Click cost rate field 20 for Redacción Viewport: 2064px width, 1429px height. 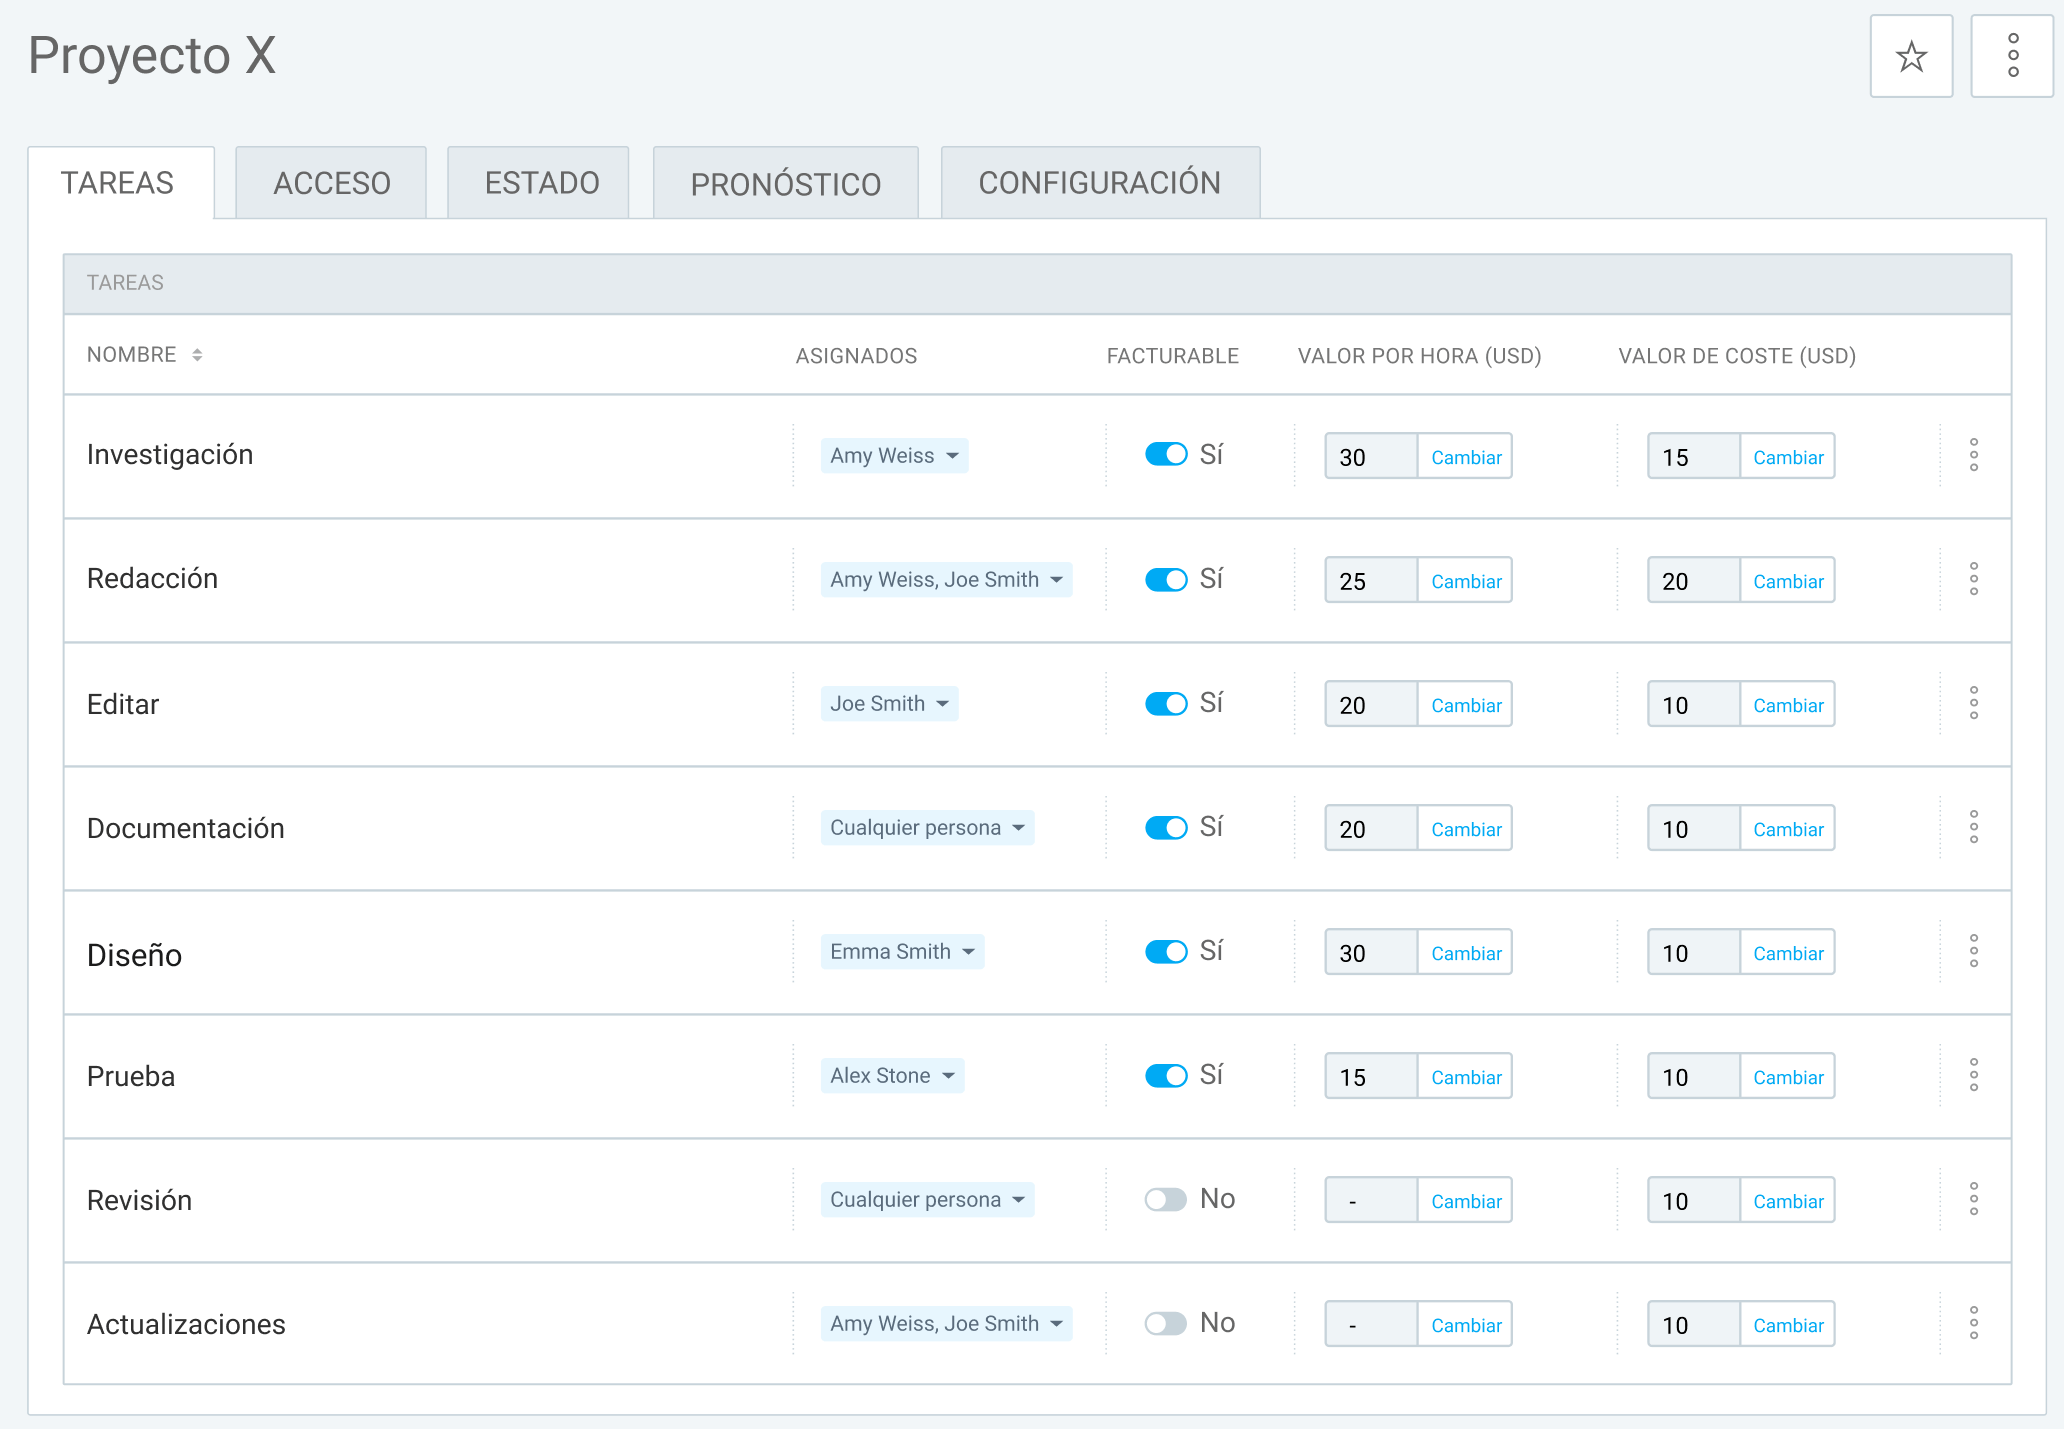(x=1694, y=581)
